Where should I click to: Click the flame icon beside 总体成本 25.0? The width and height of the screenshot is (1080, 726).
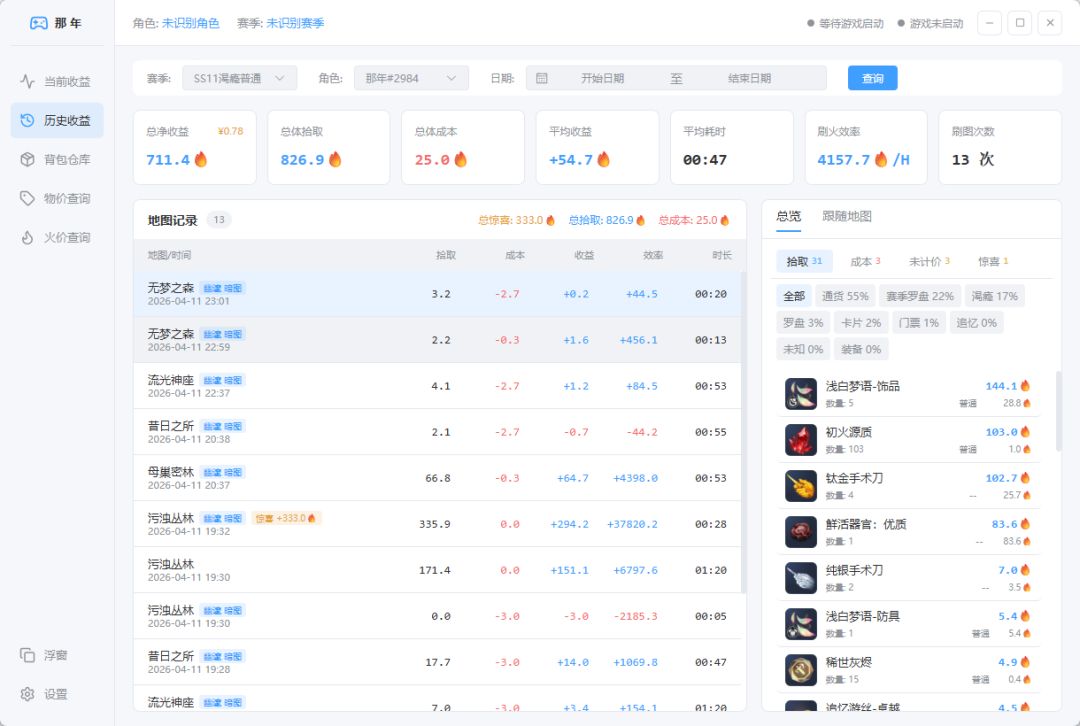[x=460, y=159]
